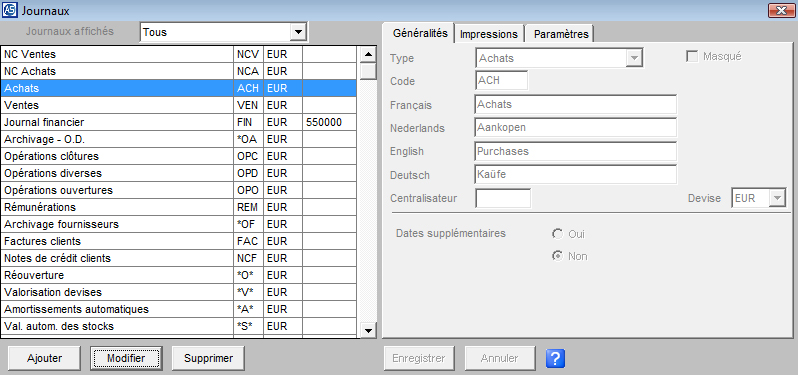Screen dimensions: 798x375
Task: Click the Nederlands field containing Aankopen
Action: (x=576, y=128)
